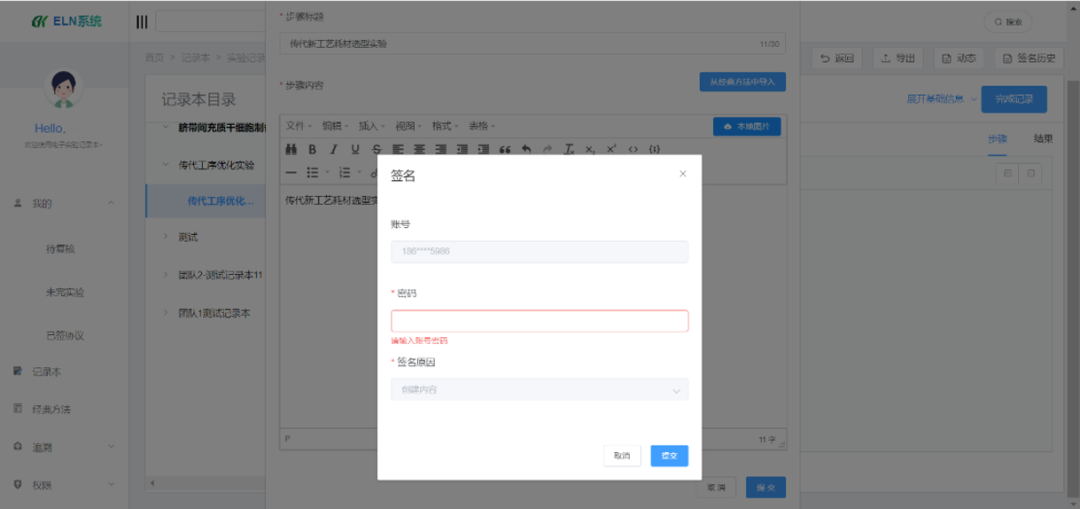
Task: Switch to the 结果 tab
Action: (1042, 139)
